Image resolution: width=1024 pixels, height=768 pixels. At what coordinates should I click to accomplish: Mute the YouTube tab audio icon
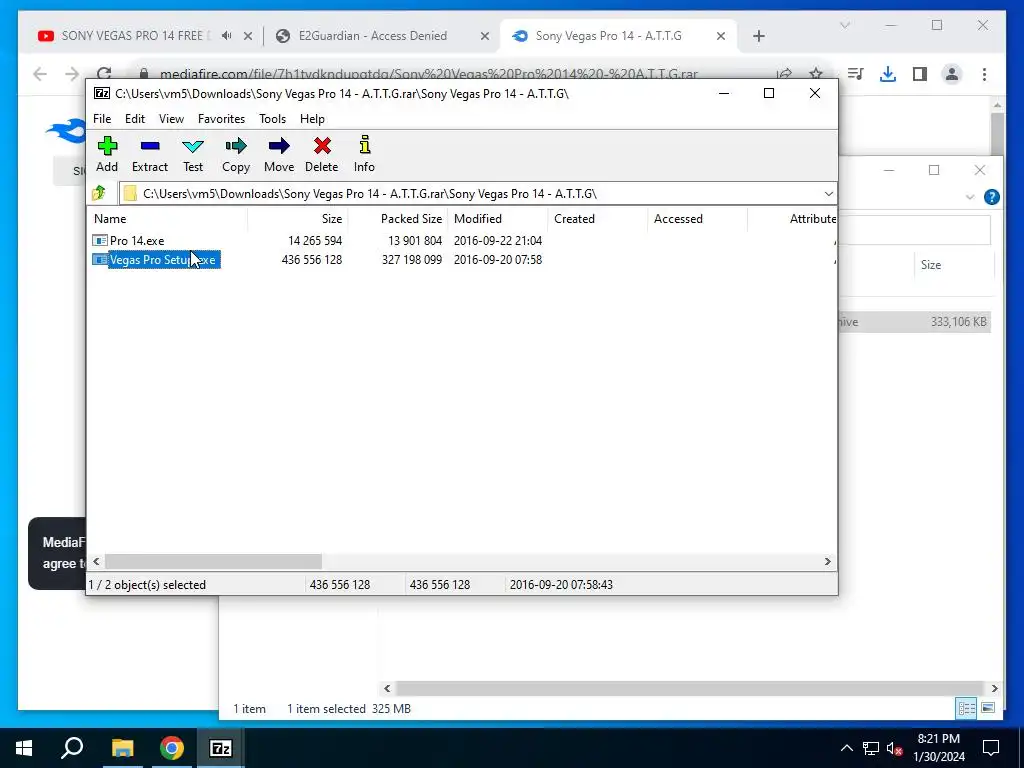click(x=226, y=36)
